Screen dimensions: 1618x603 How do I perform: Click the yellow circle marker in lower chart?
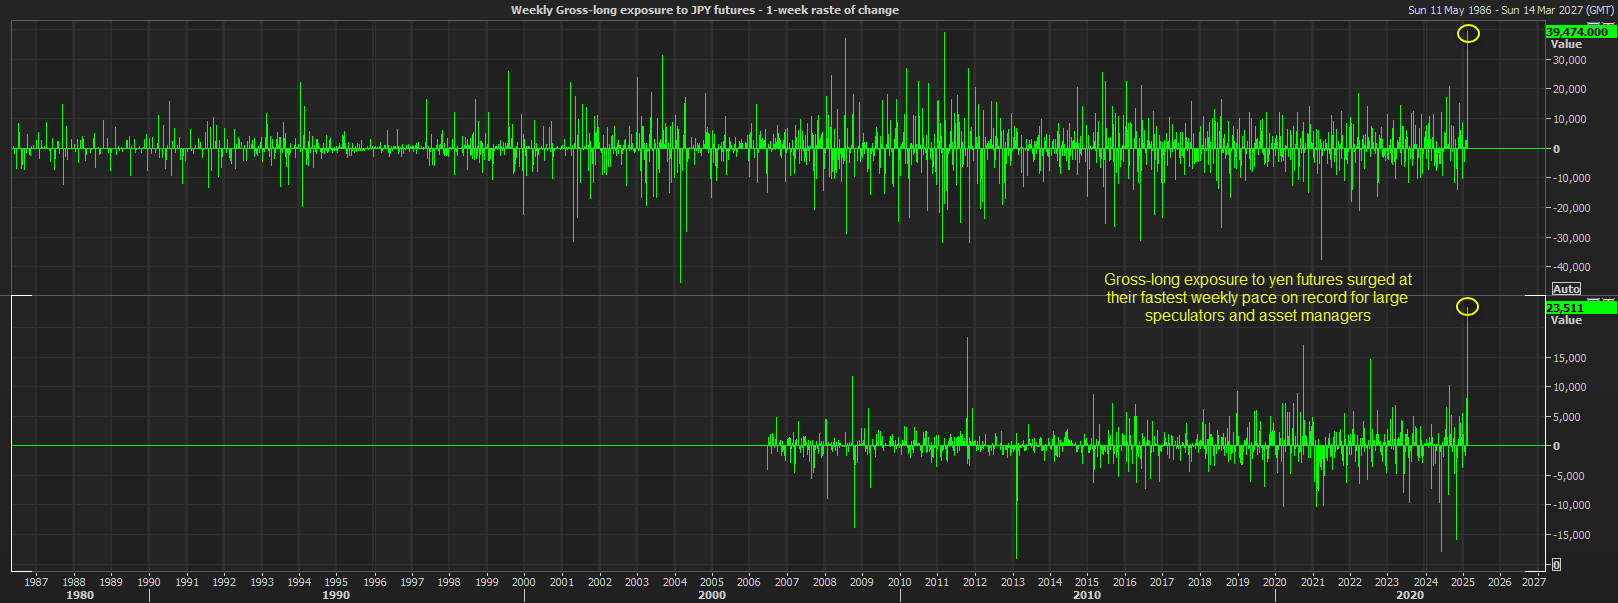coord(1467,307)
